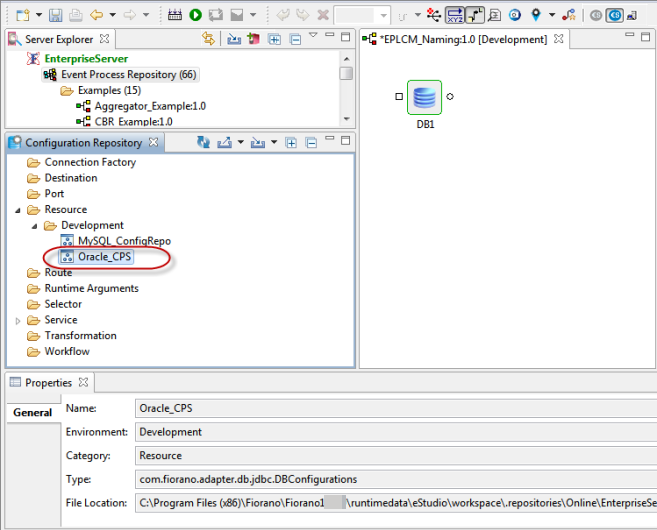Toggle the stepped route connector button

[x=475, y=16]
